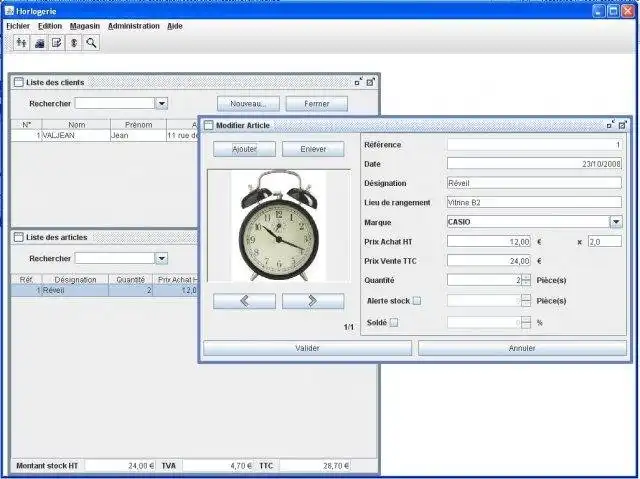Click the Ajouter image button

tap(244, 149)
